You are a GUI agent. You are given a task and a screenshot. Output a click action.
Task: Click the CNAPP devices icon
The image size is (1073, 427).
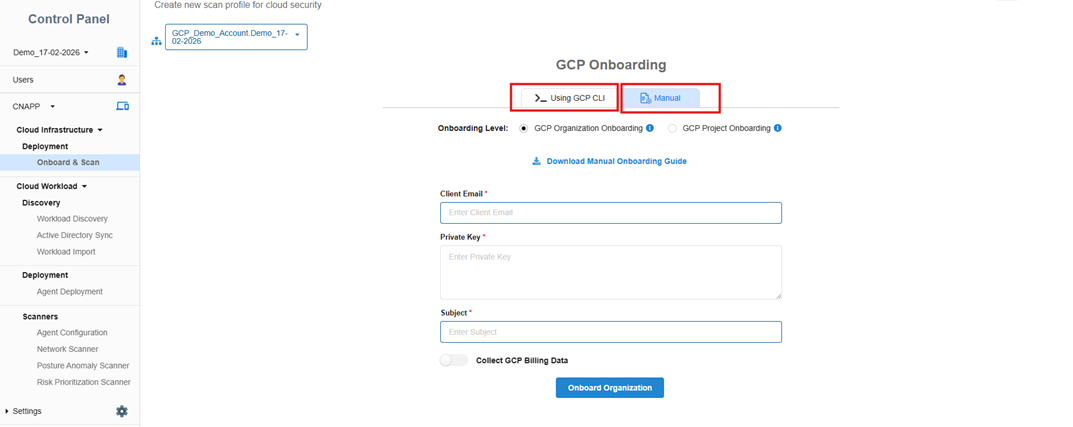click(122, 106)
